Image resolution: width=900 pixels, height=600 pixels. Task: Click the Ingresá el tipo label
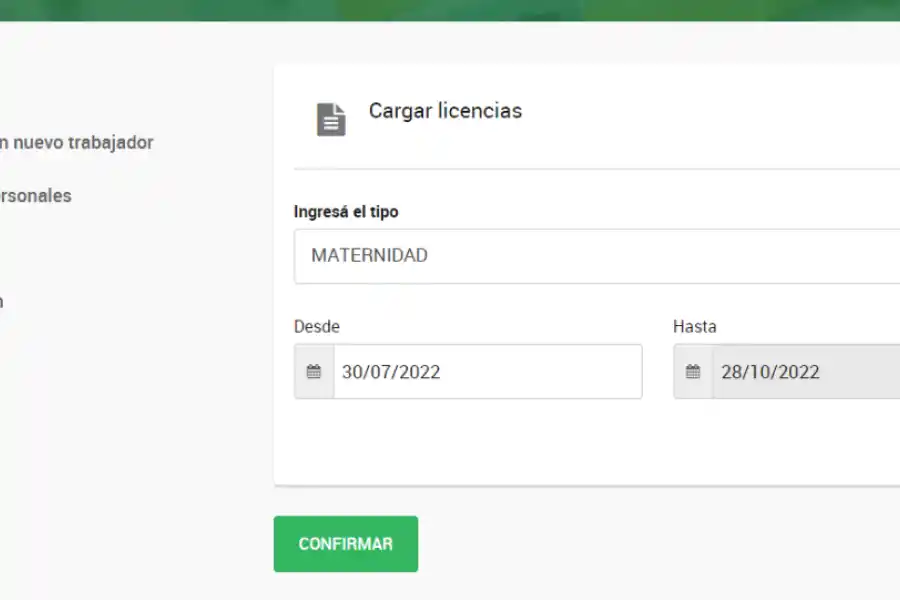[x=346, y=212]
